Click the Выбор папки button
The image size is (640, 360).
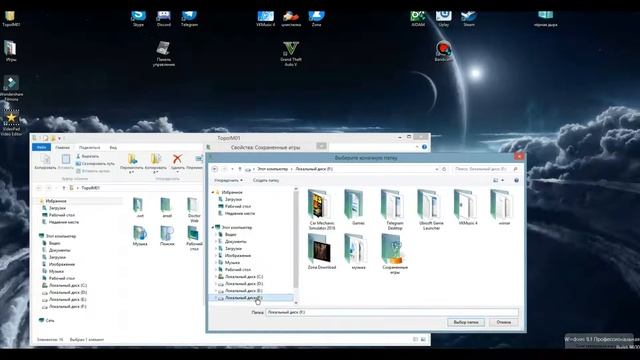coord(466,322)
